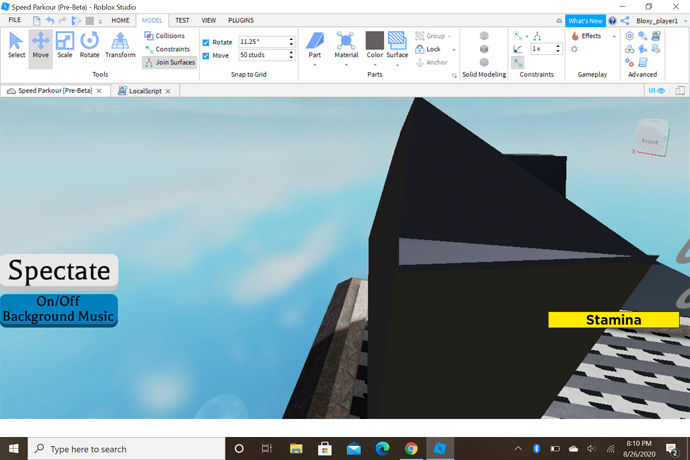Toggle the Rotate snap checkbox
Viewport: 690px width, 460px height.
(206, 42)
